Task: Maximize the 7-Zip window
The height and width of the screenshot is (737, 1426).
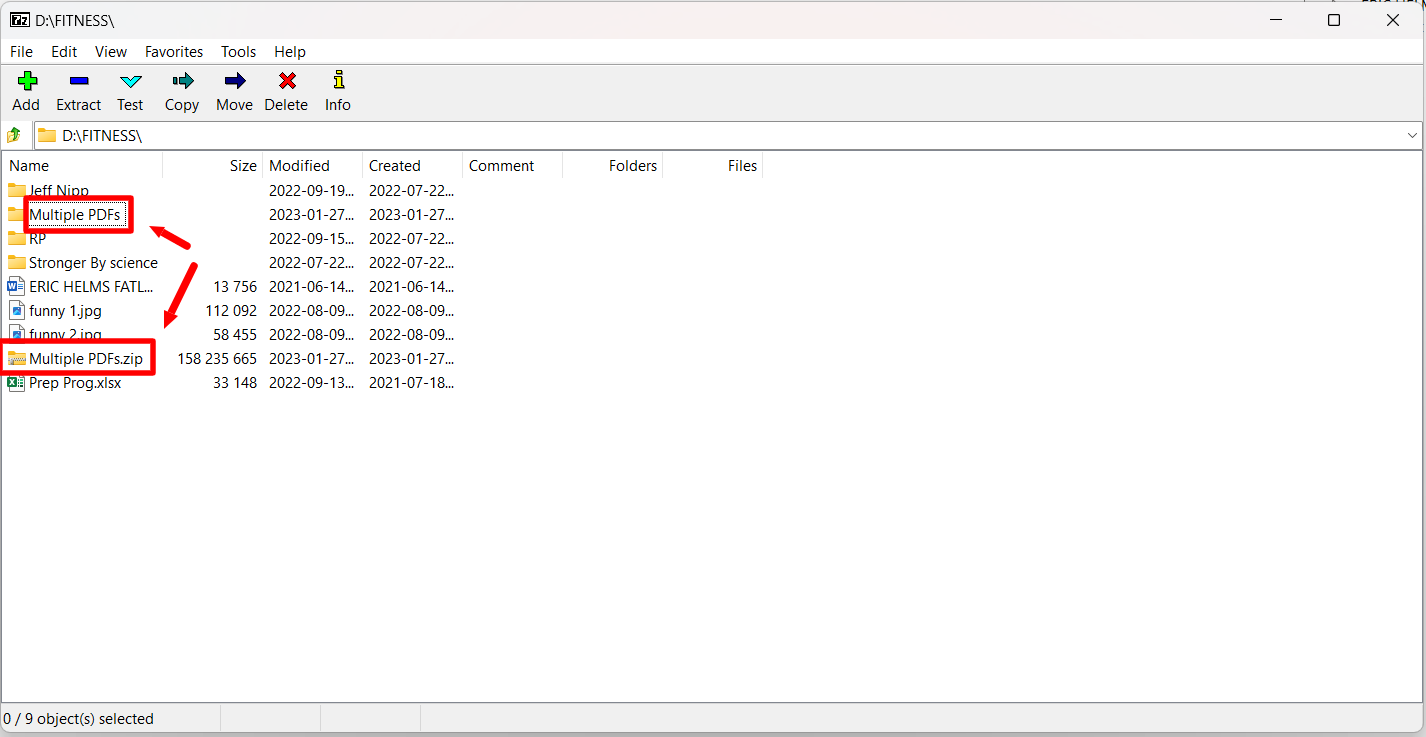Action: pos(1334,20)
